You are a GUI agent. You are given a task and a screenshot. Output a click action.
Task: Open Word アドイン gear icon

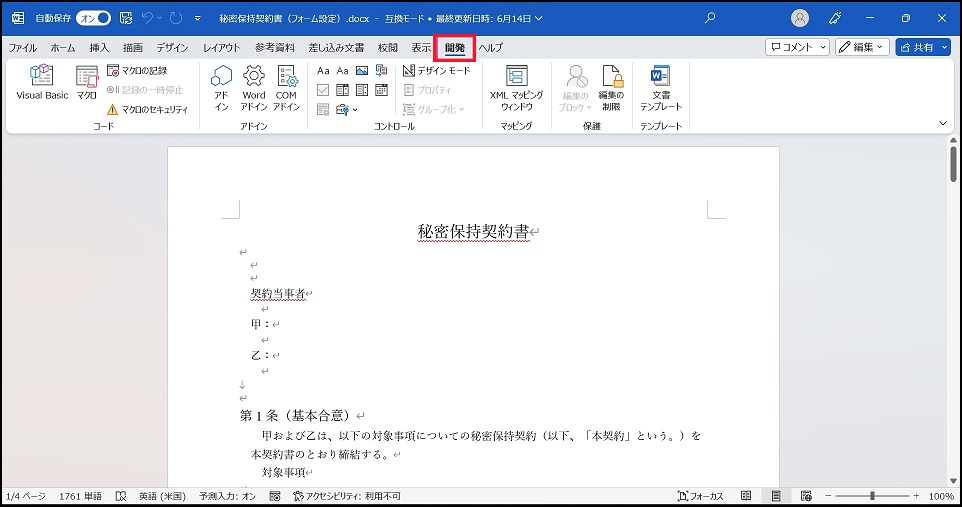point(253,88)
